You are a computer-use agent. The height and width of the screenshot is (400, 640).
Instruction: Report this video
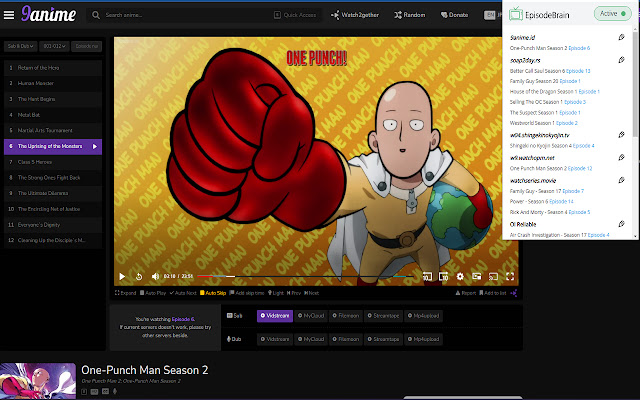466,293
